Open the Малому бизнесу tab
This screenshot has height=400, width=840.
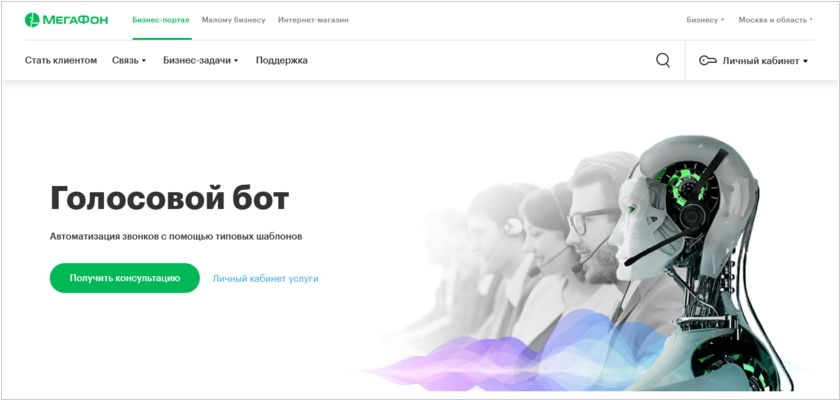coord(234,20)
